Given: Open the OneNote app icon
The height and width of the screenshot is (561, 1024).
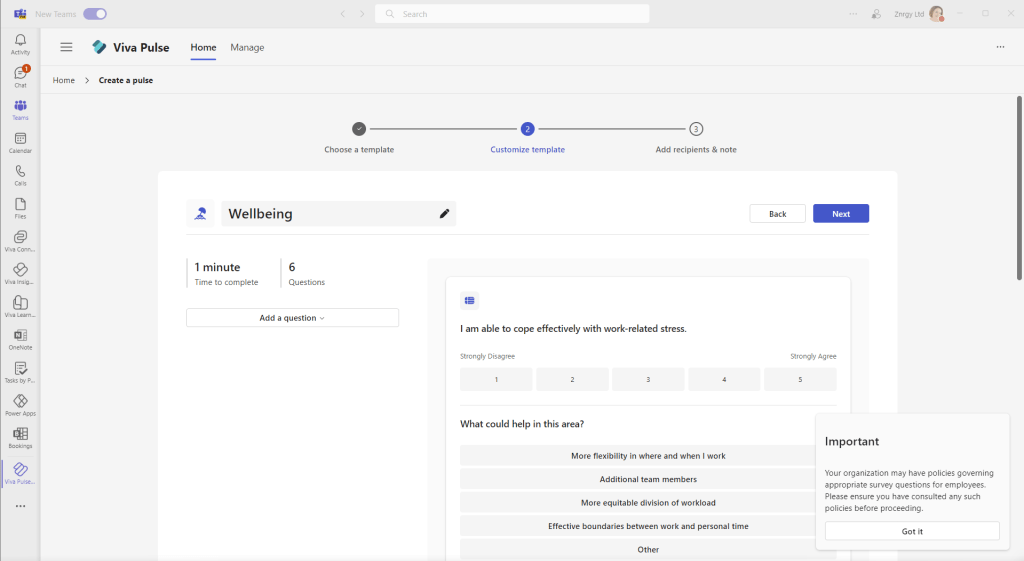Looking at the screenshot, I should 20,339.
